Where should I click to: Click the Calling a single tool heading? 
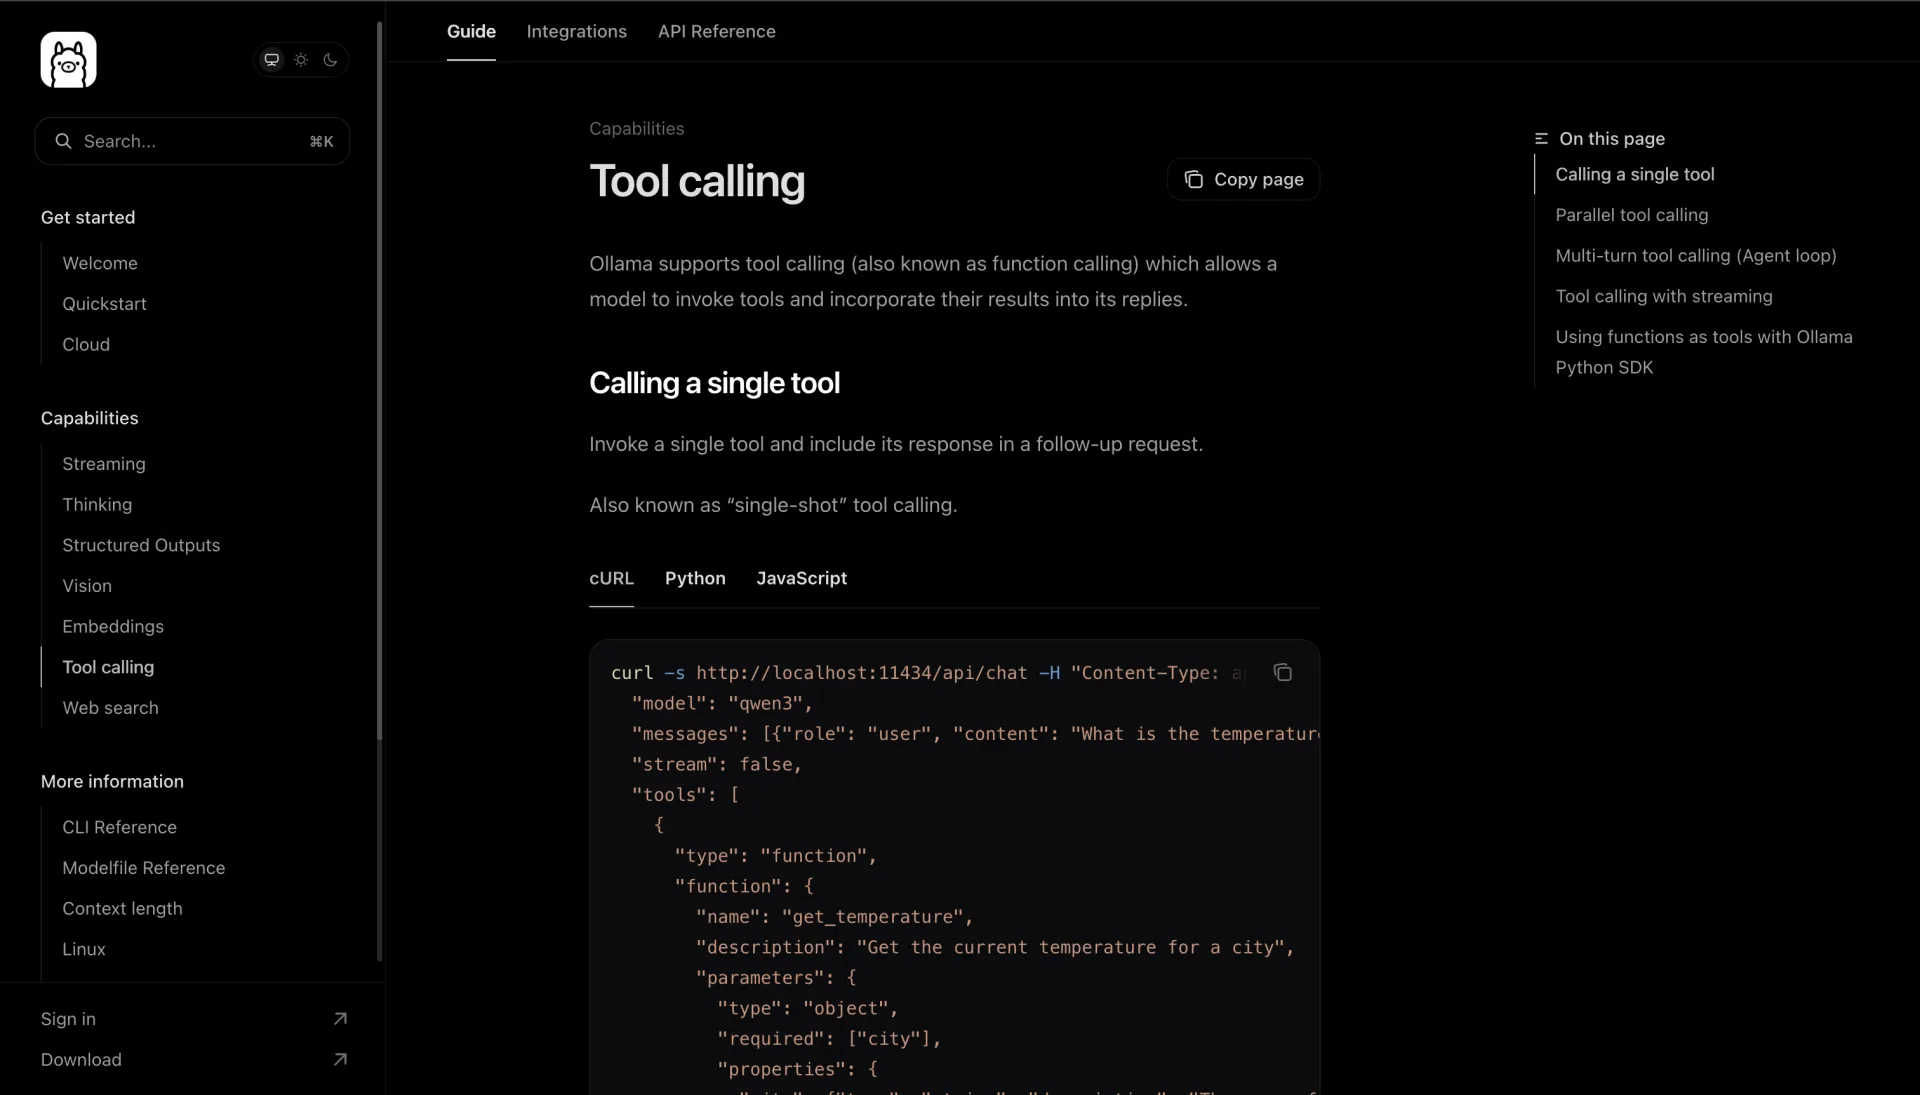pos(714,383)
